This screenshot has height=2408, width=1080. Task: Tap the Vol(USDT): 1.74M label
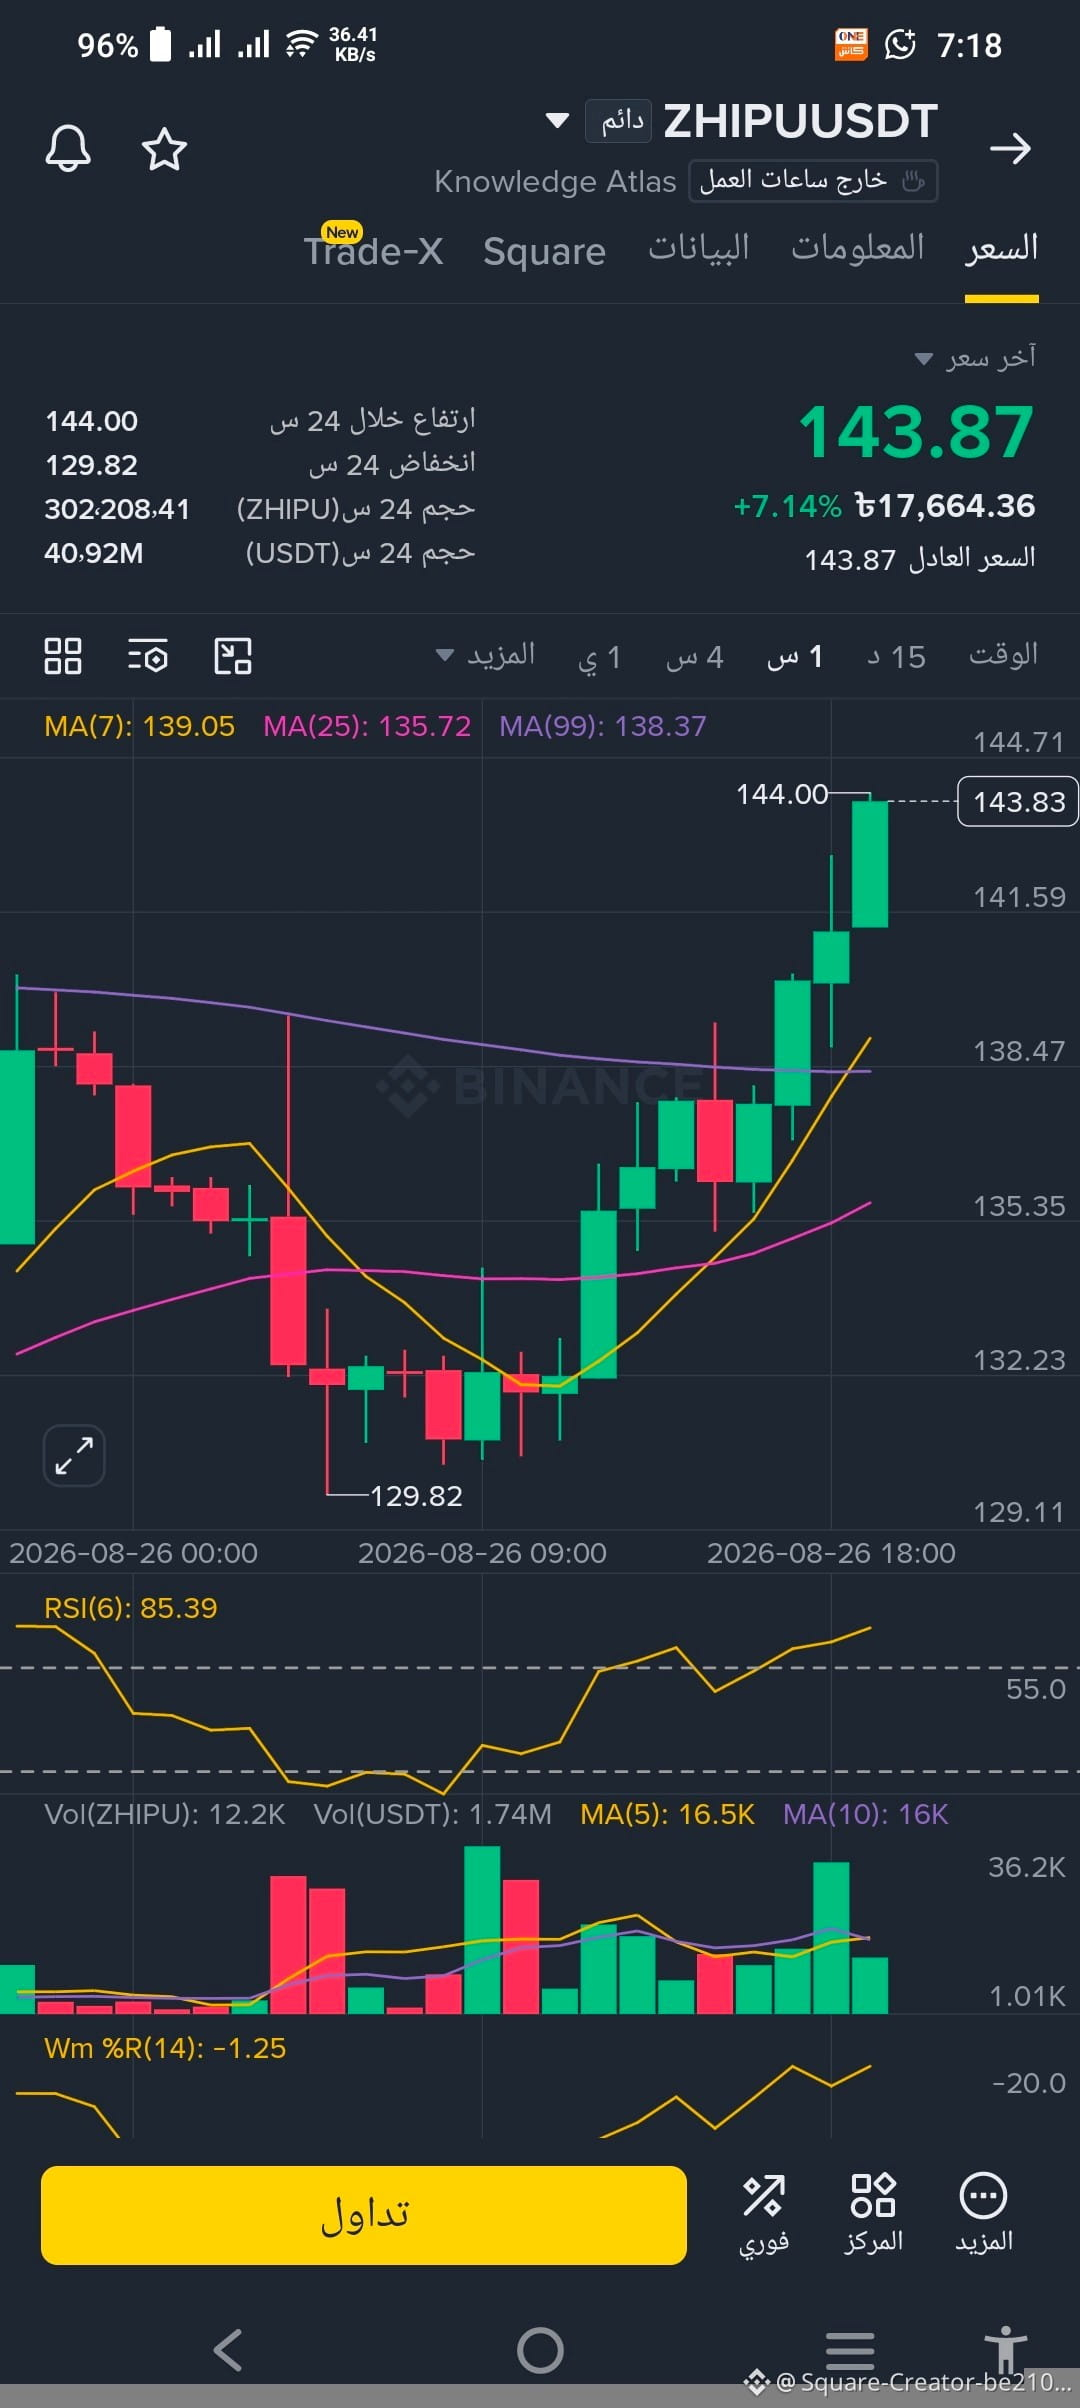(433, 1814)
